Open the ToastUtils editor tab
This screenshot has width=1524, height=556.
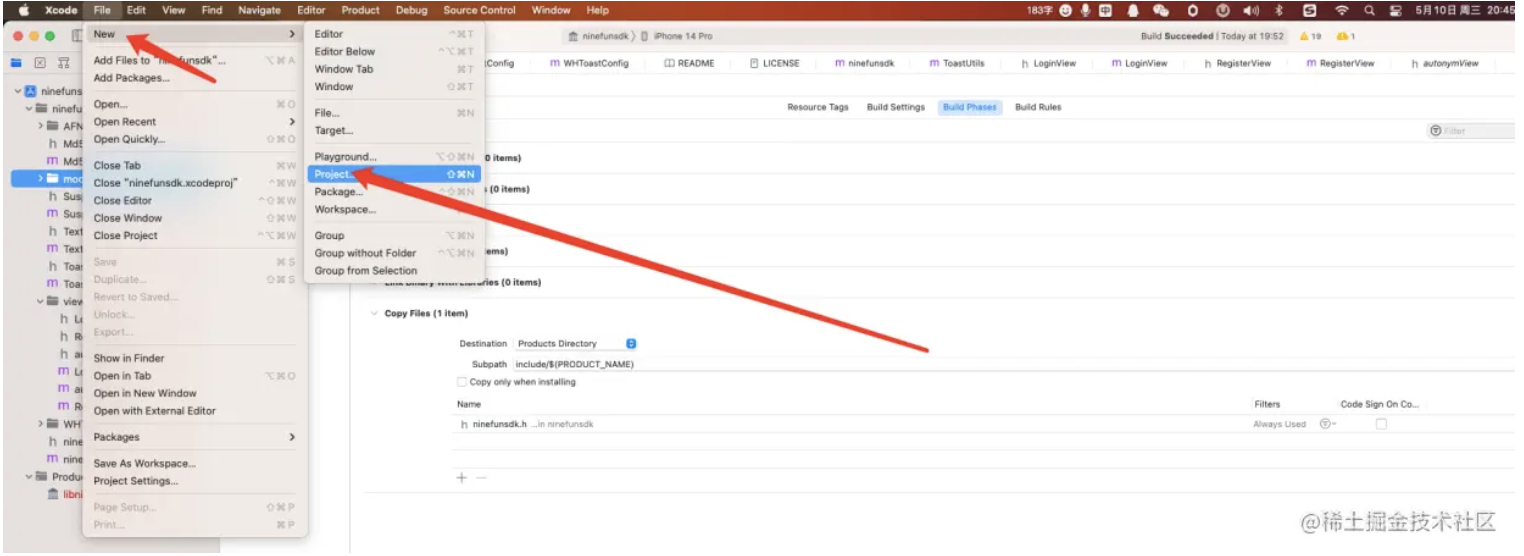pyautogui.click(x=956, y=63)
